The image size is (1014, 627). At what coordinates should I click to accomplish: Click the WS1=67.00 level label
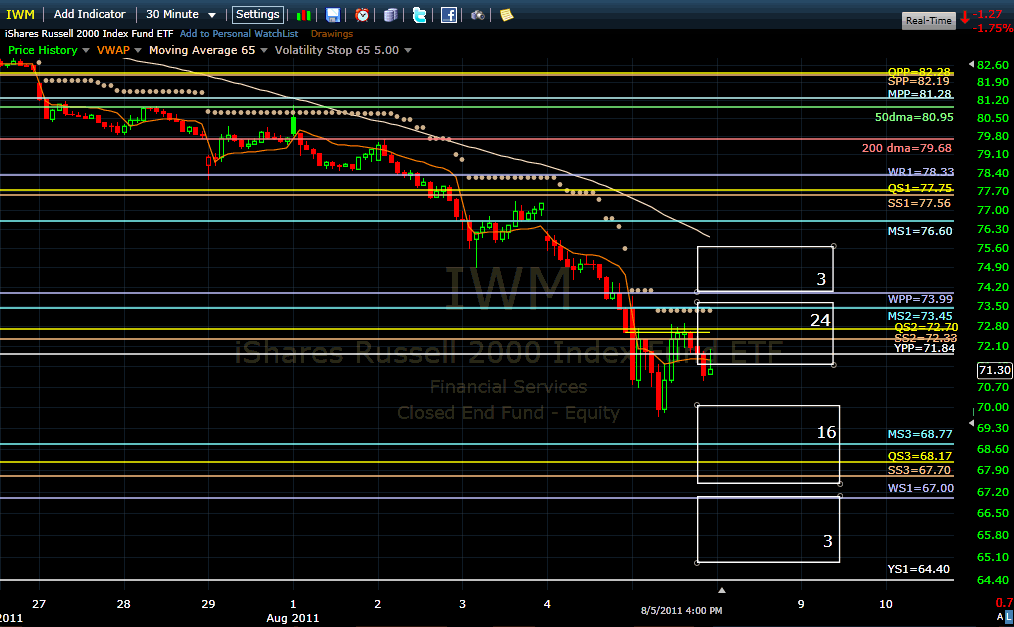[920, 488]
